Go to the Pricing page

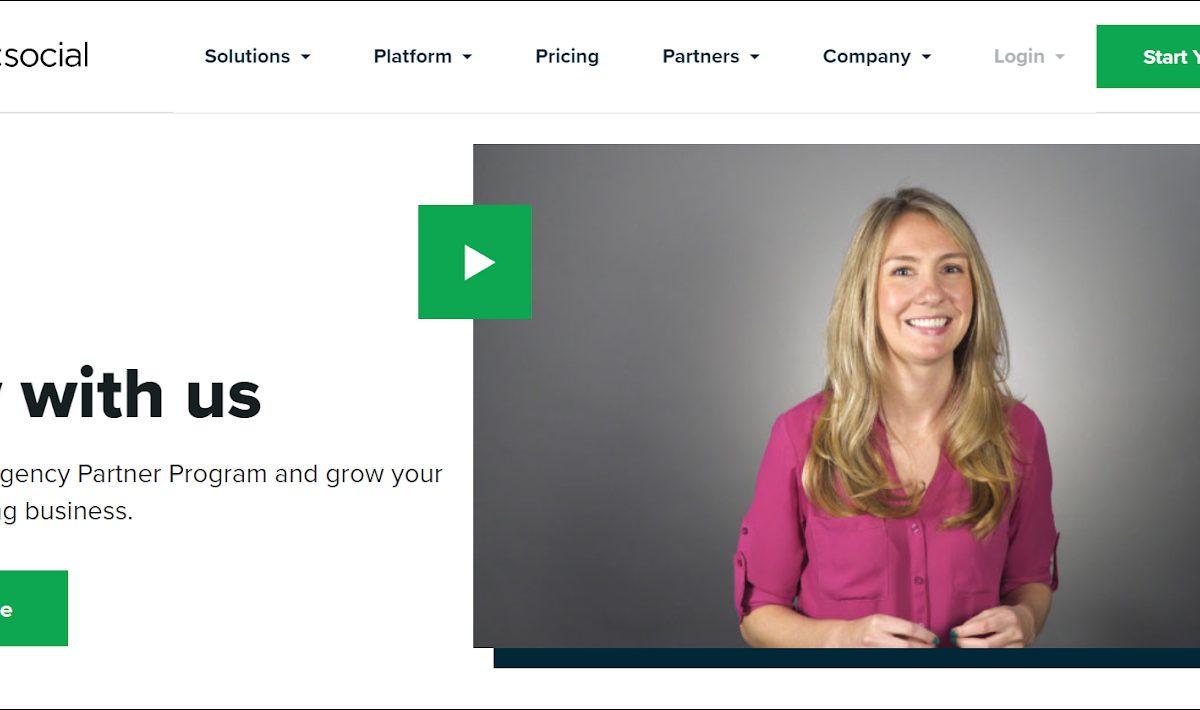click(x=567, y=56)
